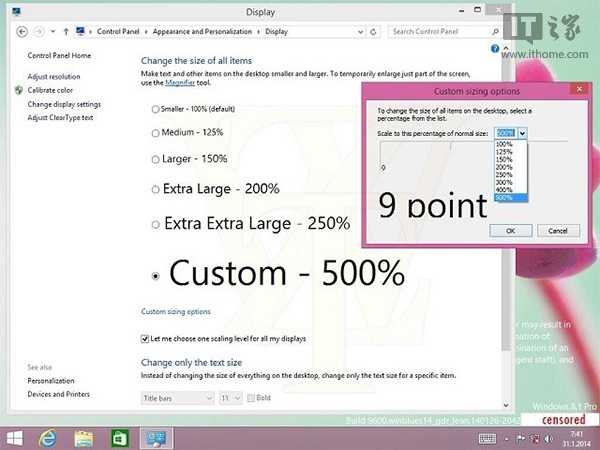Screen dimensions: 600x450
Task: Minimize the Display window
Action: (461, 11)
